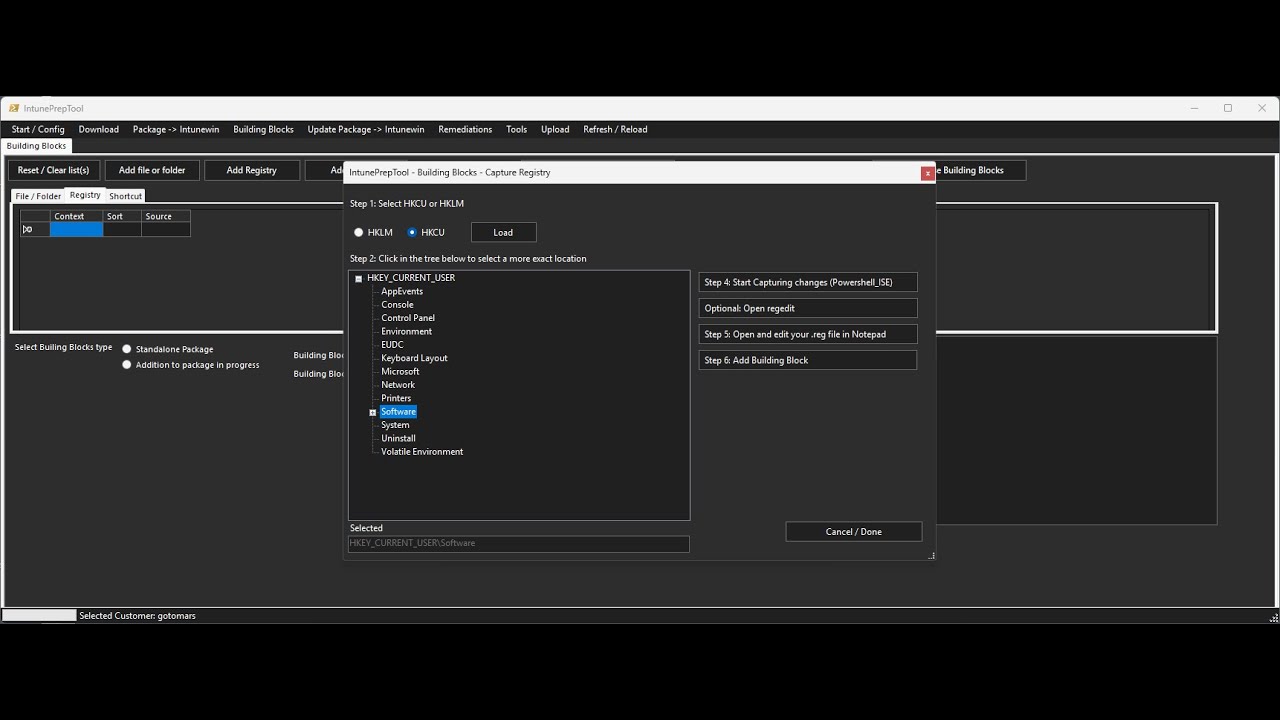
Task: Click the Cancel / Done button
Action: (853, 531)
